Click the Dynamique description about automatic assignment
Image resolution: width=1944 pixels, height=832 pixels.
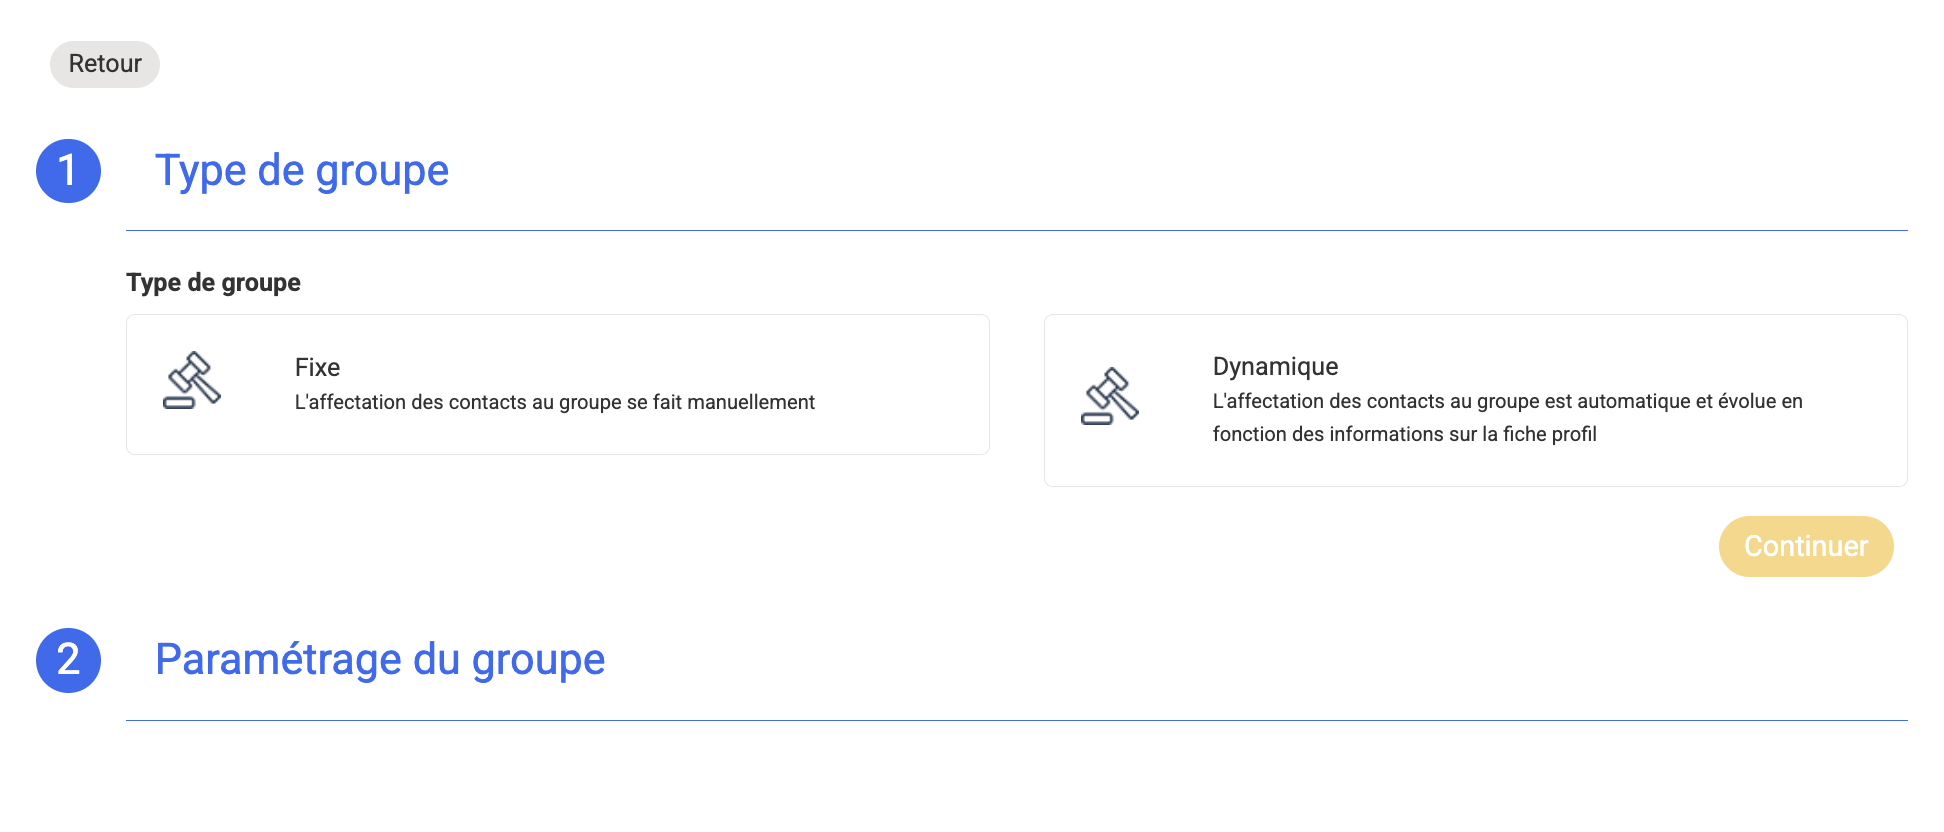point(1507,401)
